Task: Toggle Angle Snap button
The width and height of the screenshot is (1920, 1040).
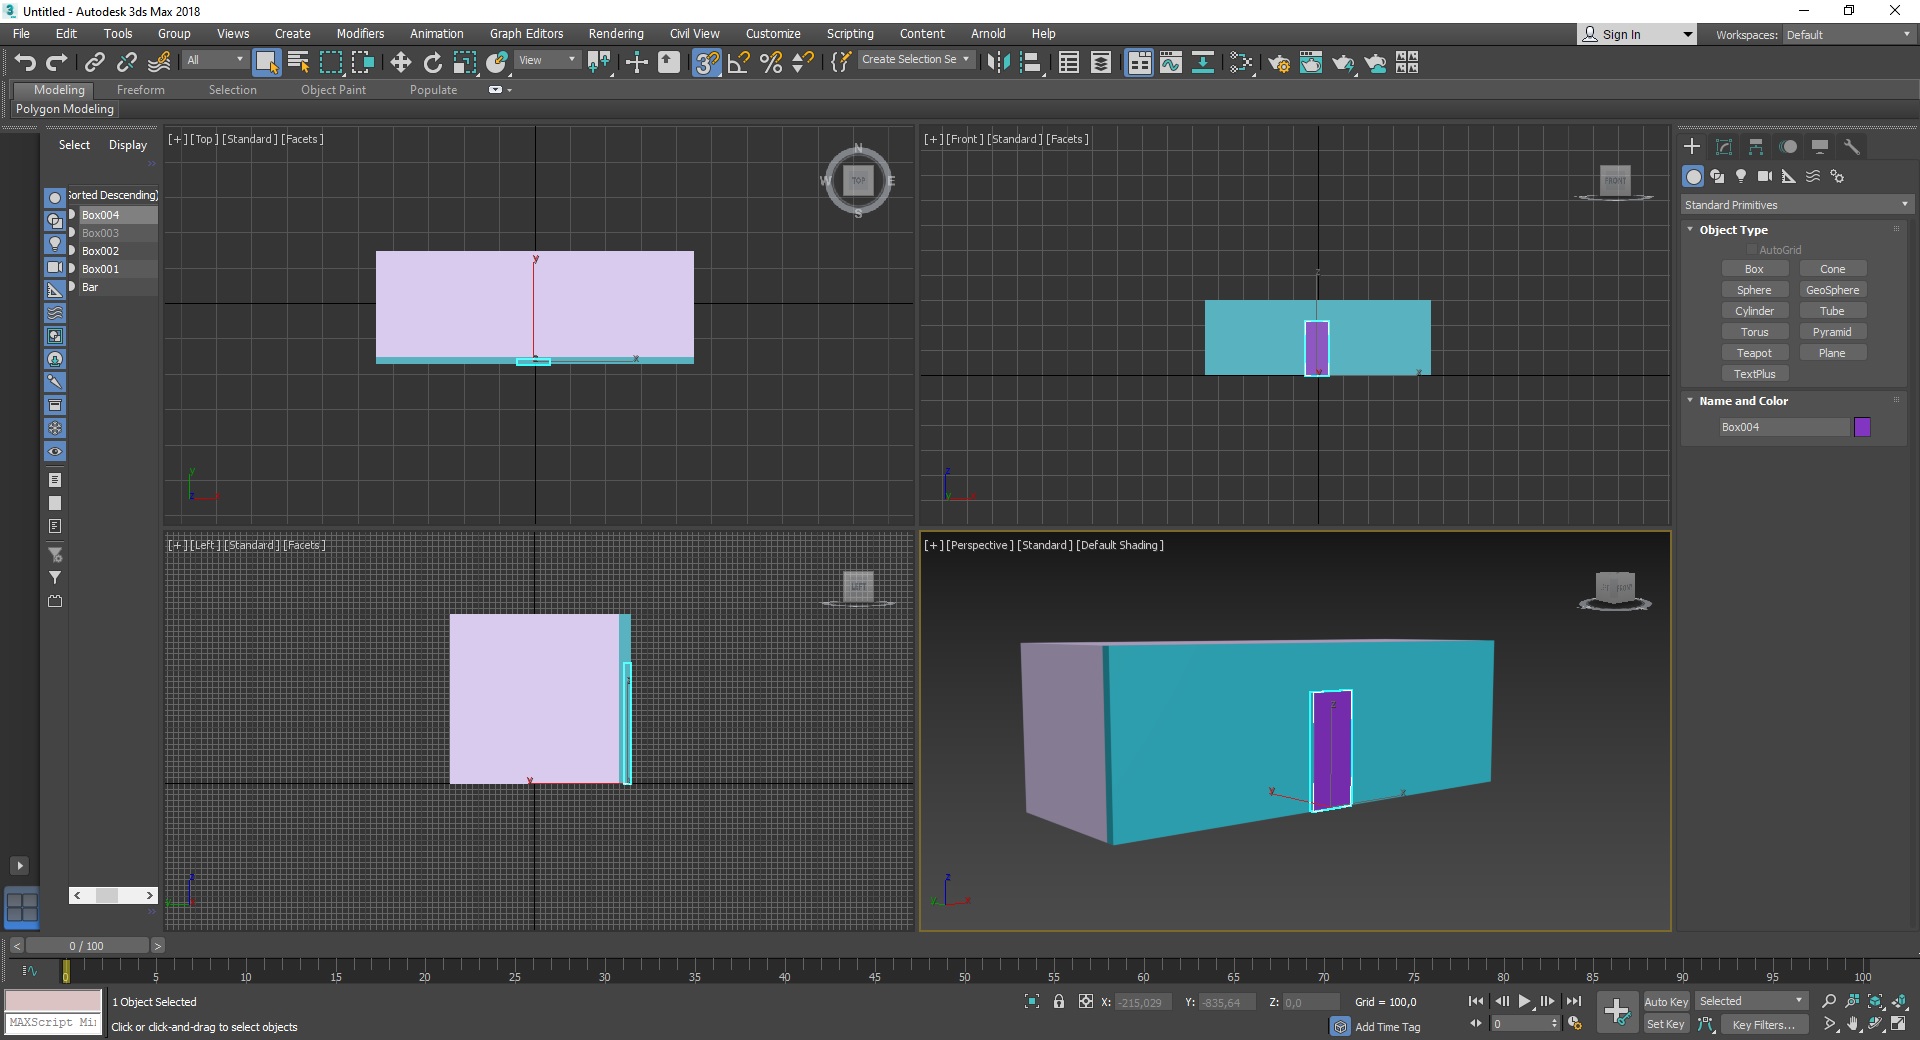Action: pos(739,63)
